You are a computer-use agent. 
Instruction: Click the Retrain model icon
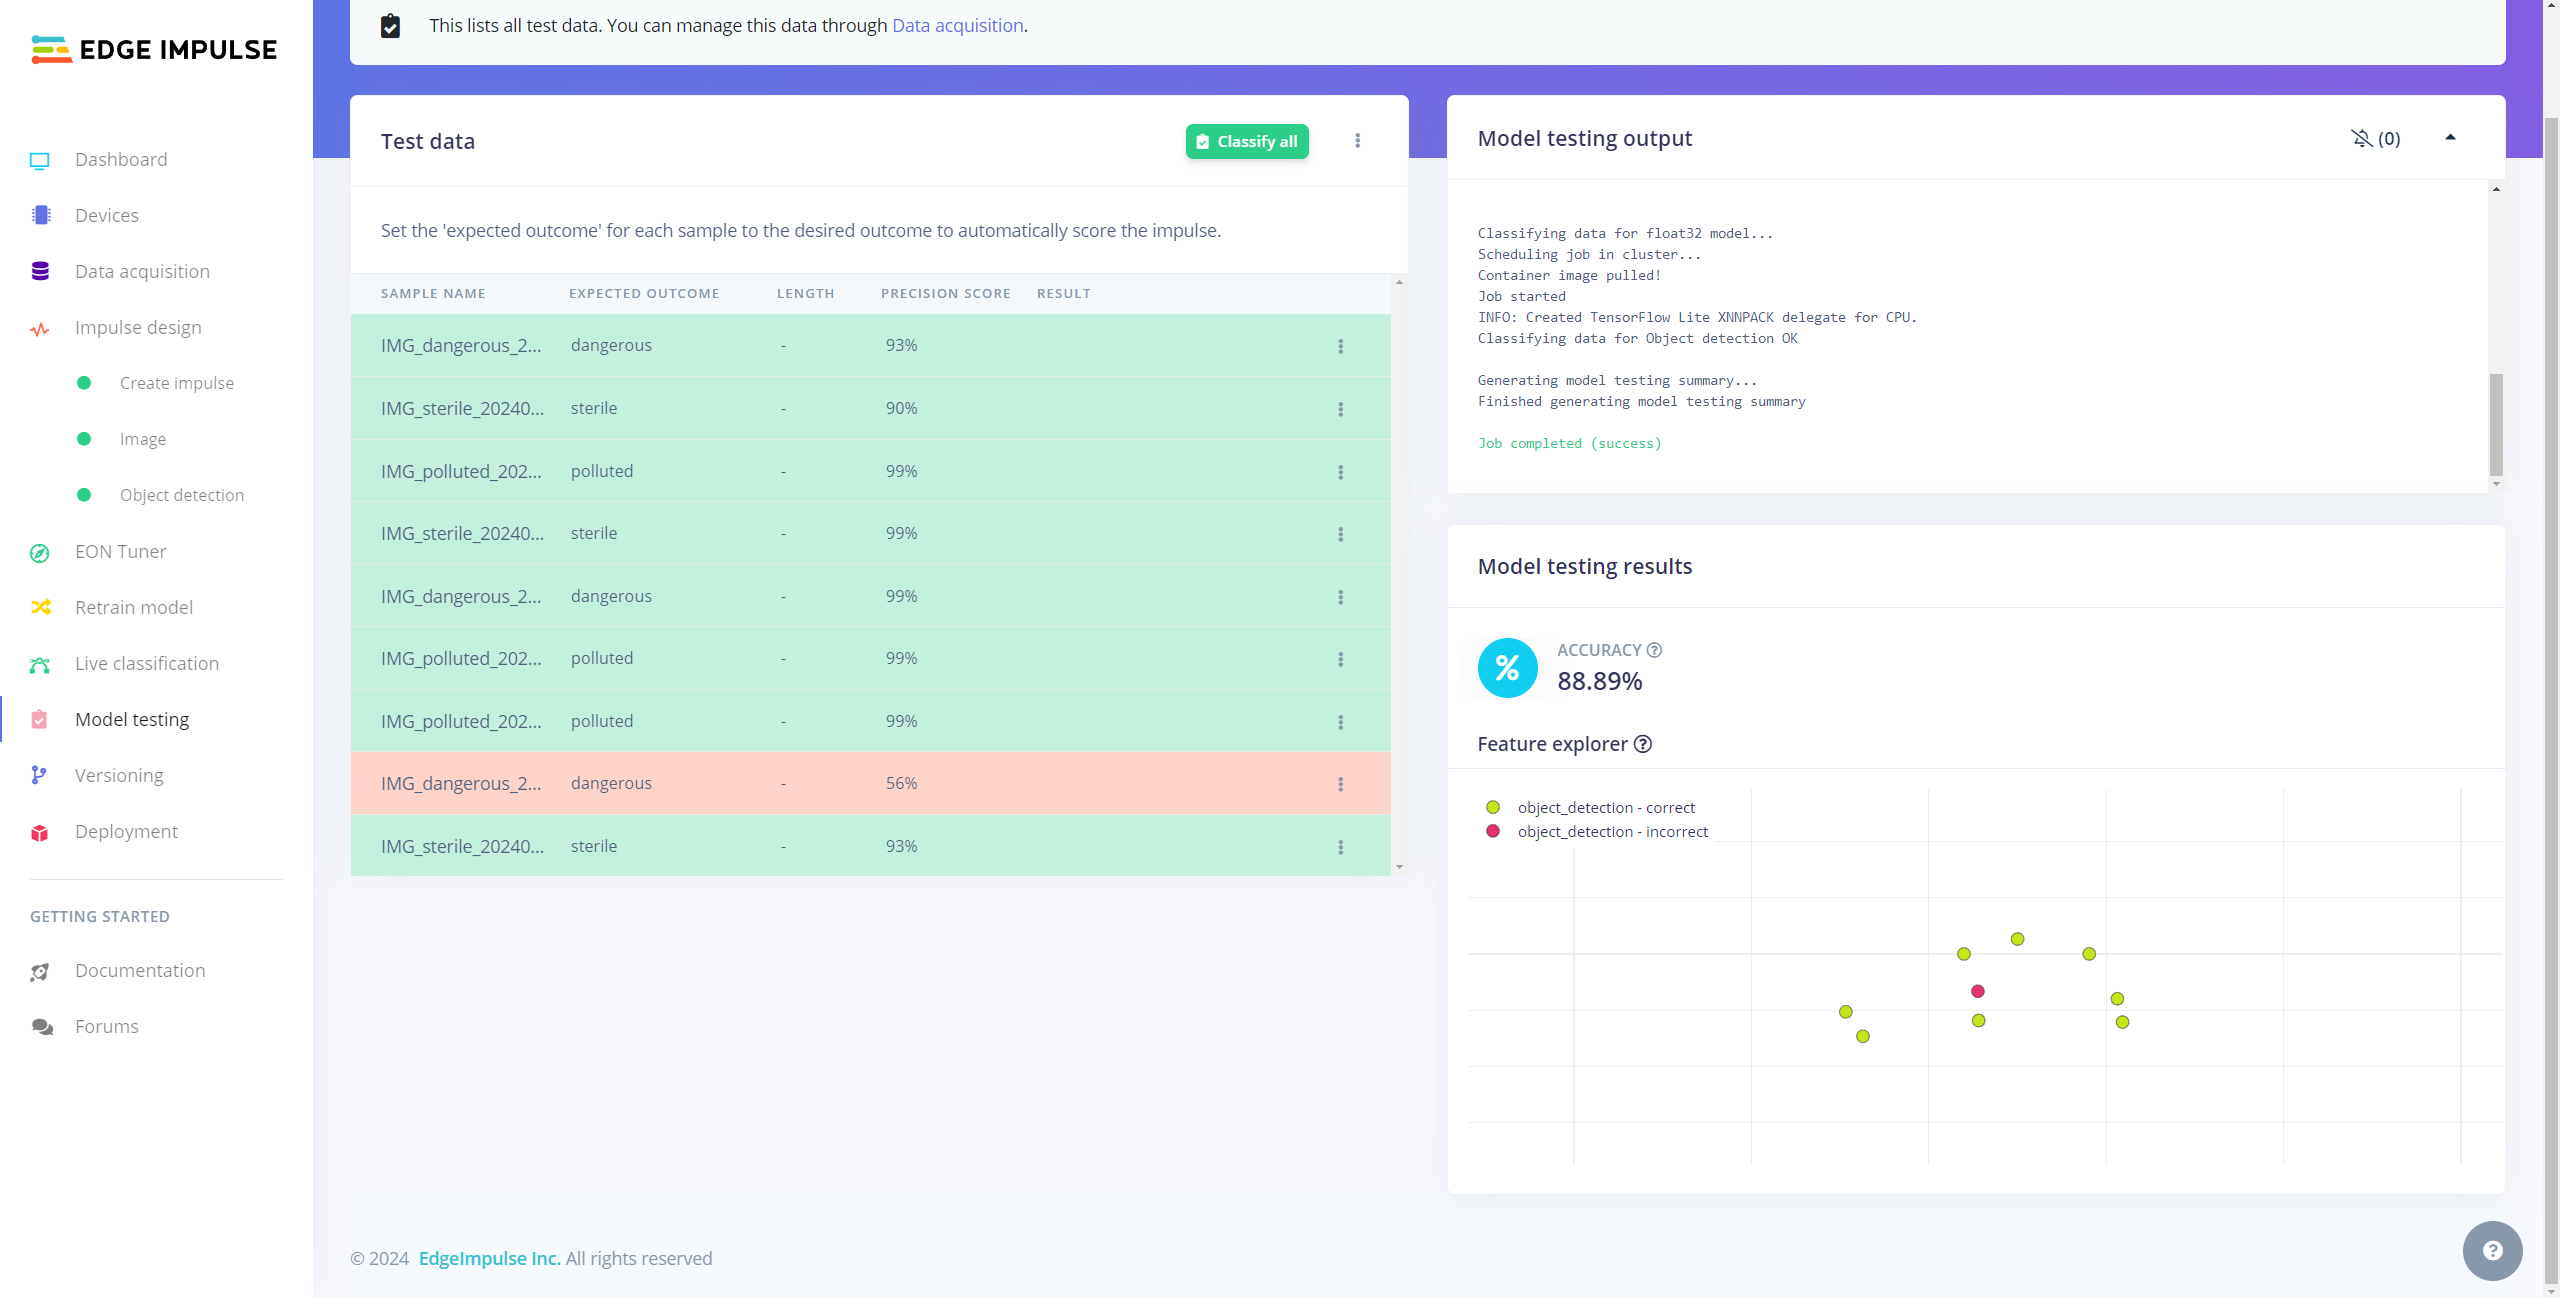40,606
